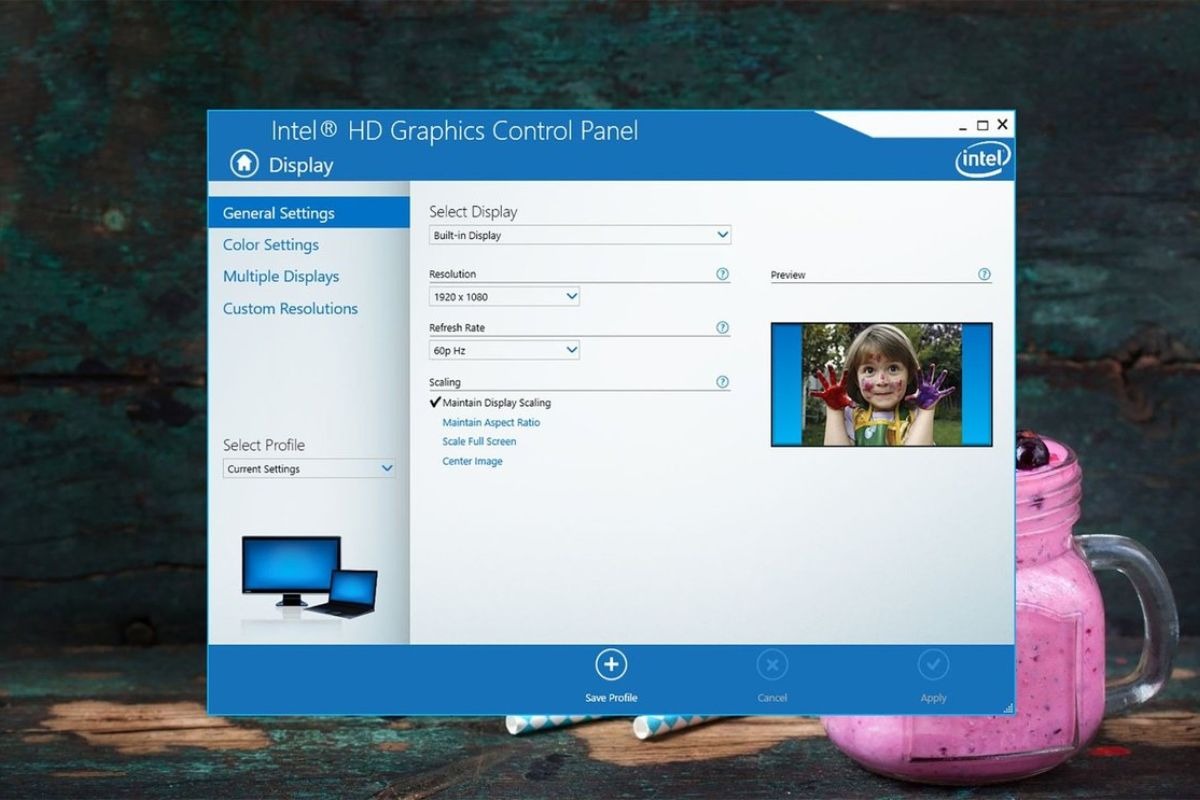This screenshot has width=1200, height=800.
Task: Click the Save Profile plus icon
Action: click(x=611, y=665)
